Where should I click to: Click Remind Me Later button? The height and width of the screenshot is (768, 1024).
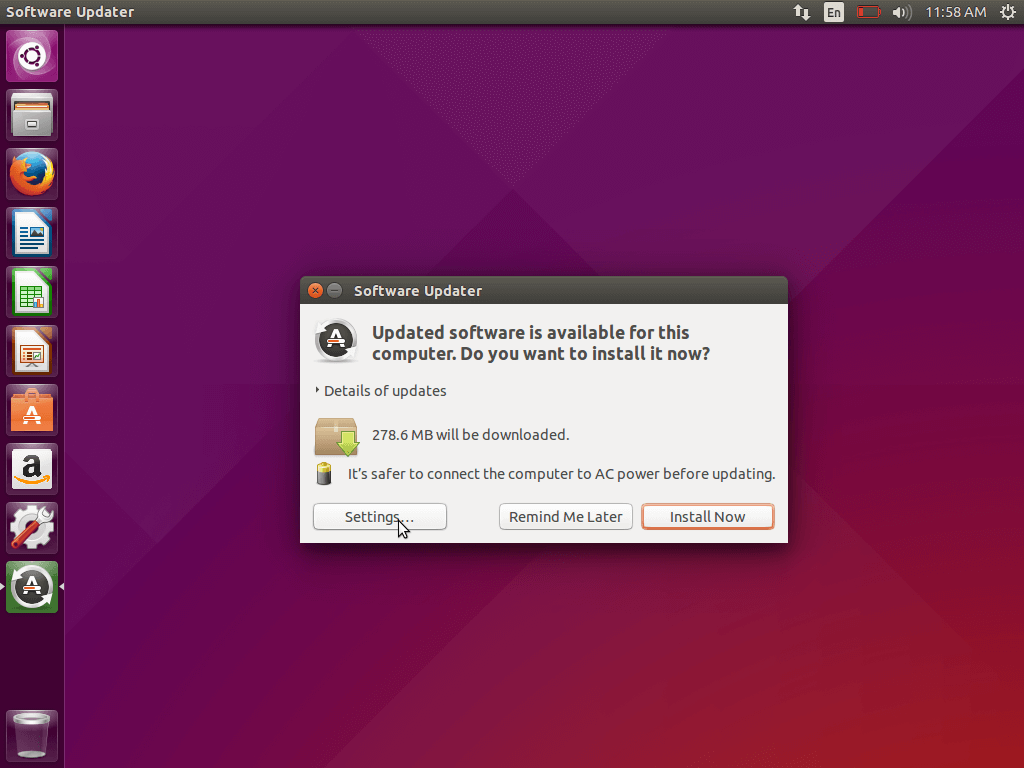click(565, 517)
